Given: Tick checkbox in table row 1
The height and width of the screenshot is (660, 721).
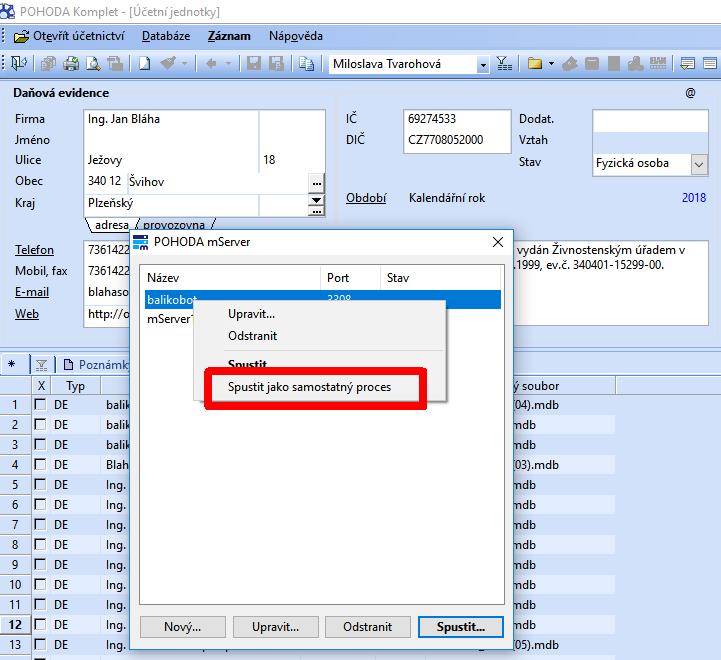Looking at the screenshot, I should [x=40, y=404].
